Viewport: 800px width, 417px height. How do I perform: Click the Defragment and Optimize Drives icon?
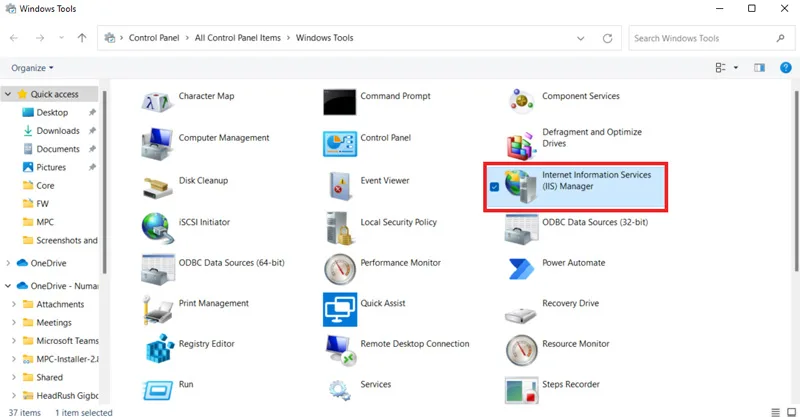tap(521, 145)
